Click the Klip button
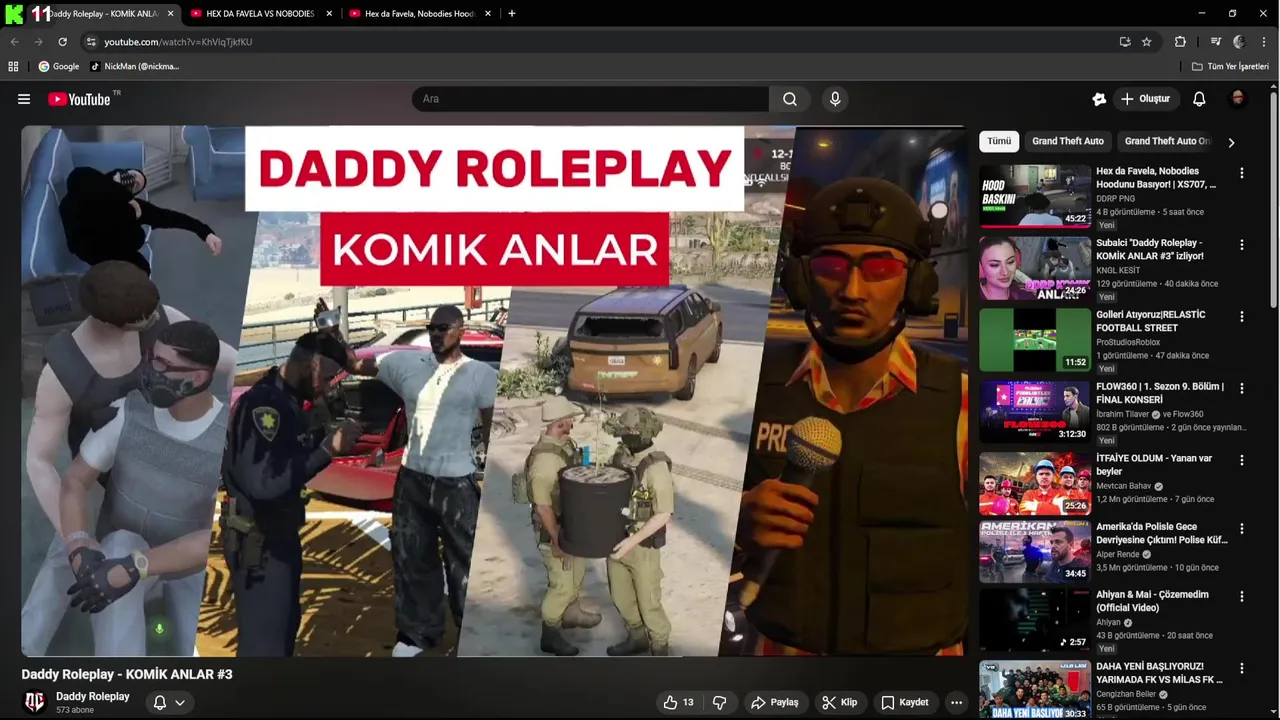The width and height of the screenshot is (1280, 720). point(840,702)
